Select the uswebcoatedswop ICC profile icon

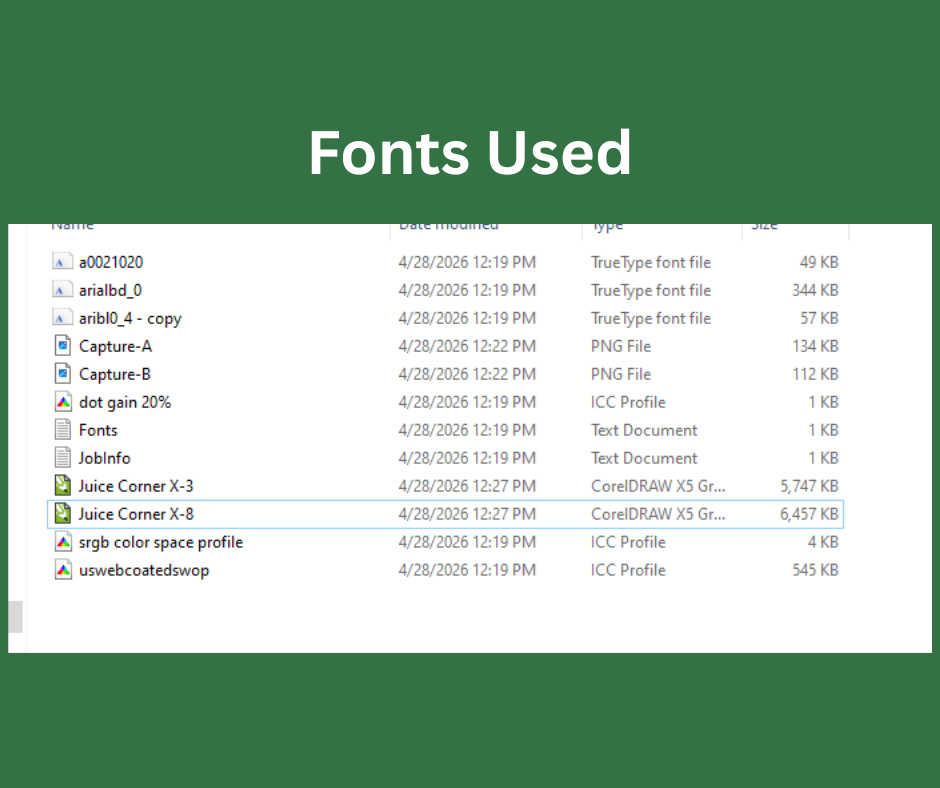[x=63, y=570]
